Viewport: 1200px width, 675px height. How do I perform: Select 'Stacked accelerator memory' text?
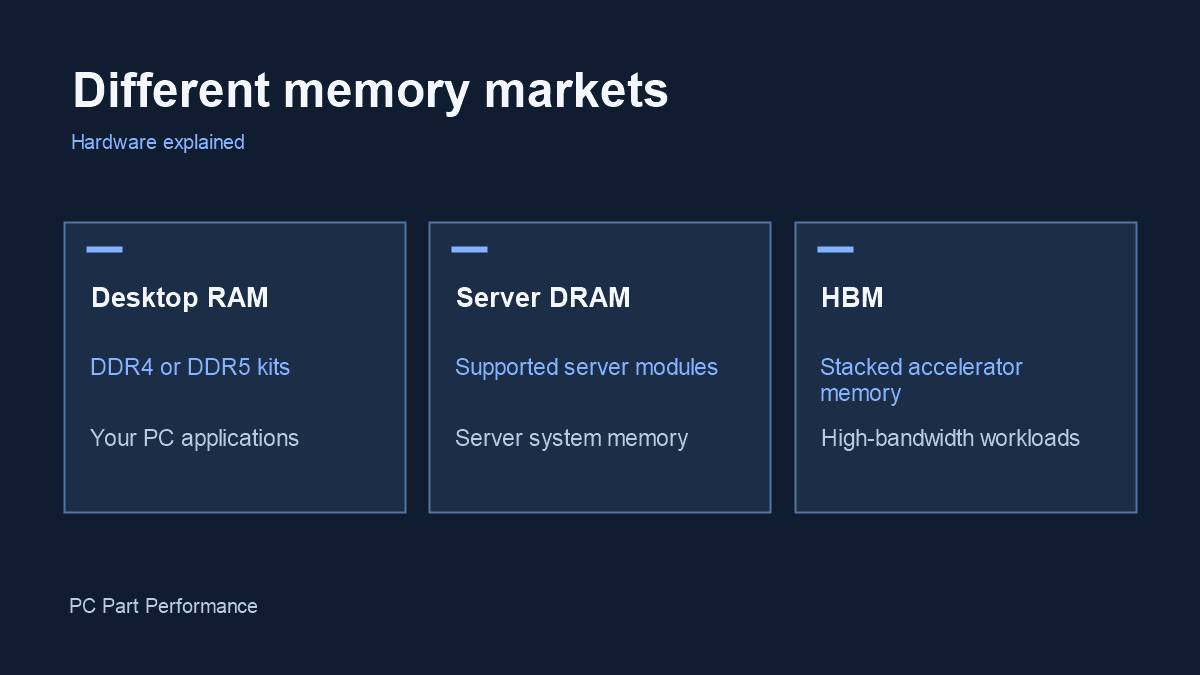coord(921,380)
